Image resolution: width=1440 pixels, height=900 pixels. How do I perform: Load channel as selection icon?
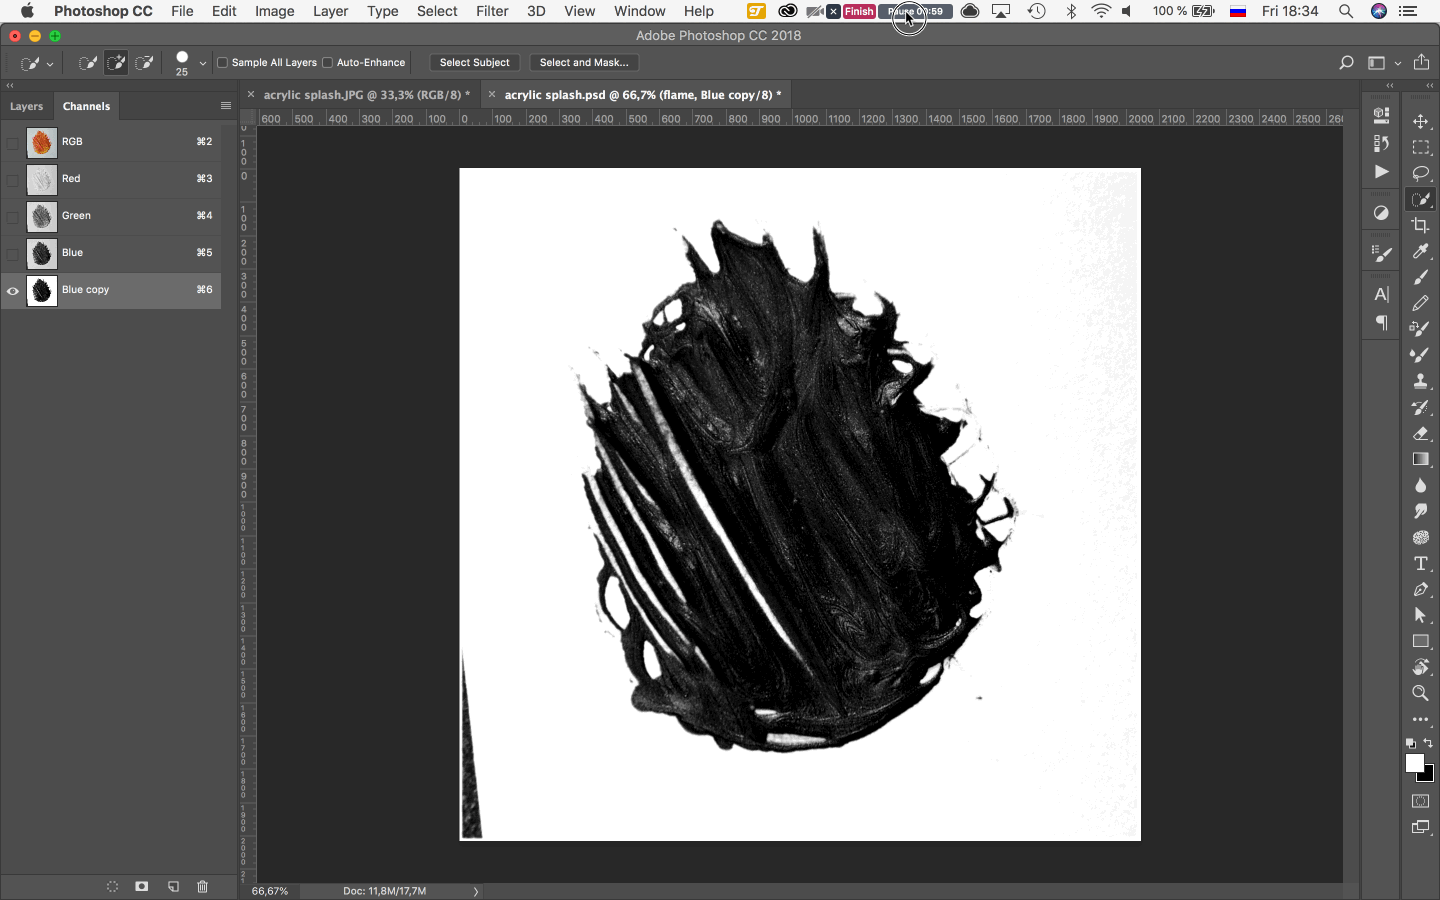coord(112,887)
